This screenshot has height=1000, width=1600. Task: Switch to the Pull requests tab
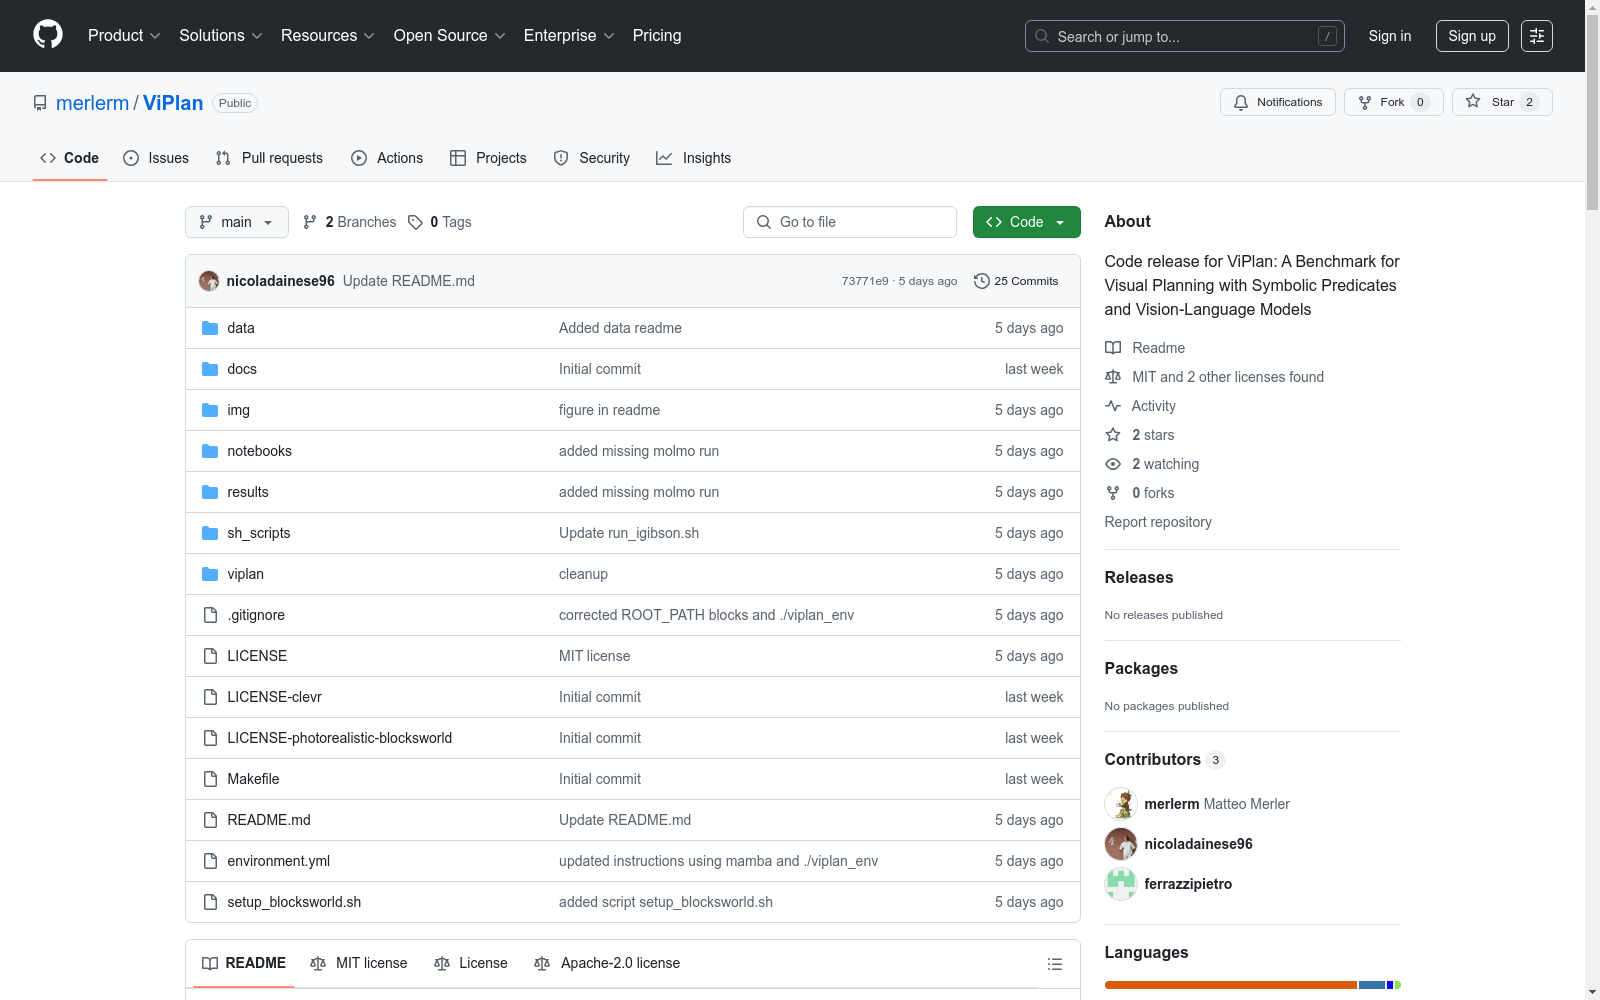pyautogui.click(x=269, y=158)
